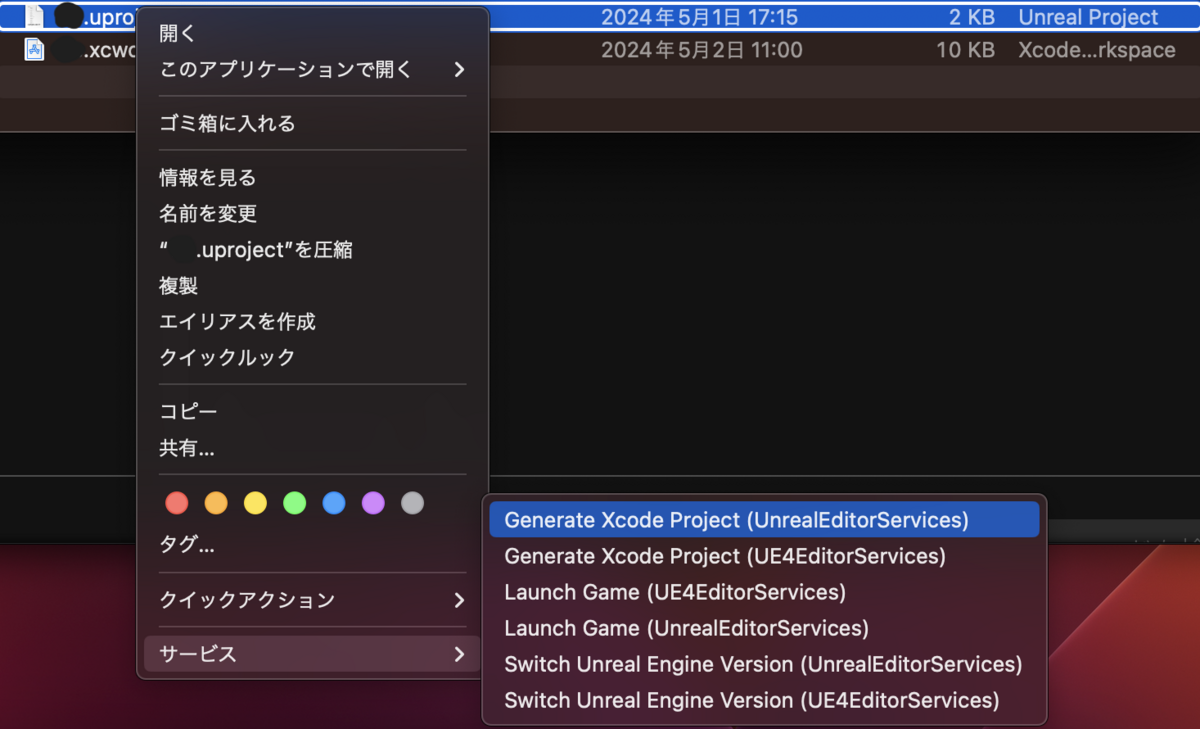1200x729 pixels.
Task: Apply the yellow tag color
Action: [x=255, y=503]
